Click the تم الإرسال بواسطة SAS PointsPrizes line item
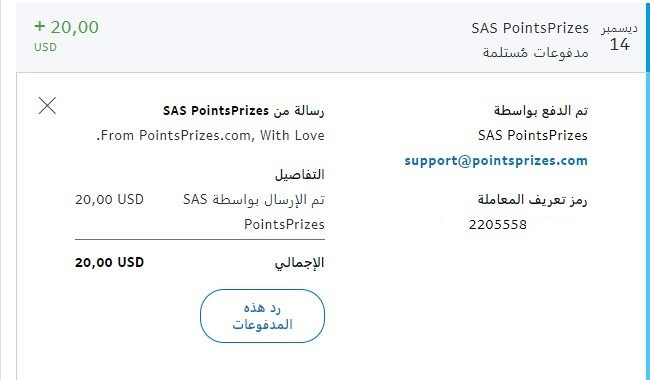Viewport: 650px width, 380px height. click(x=254, y=212)
